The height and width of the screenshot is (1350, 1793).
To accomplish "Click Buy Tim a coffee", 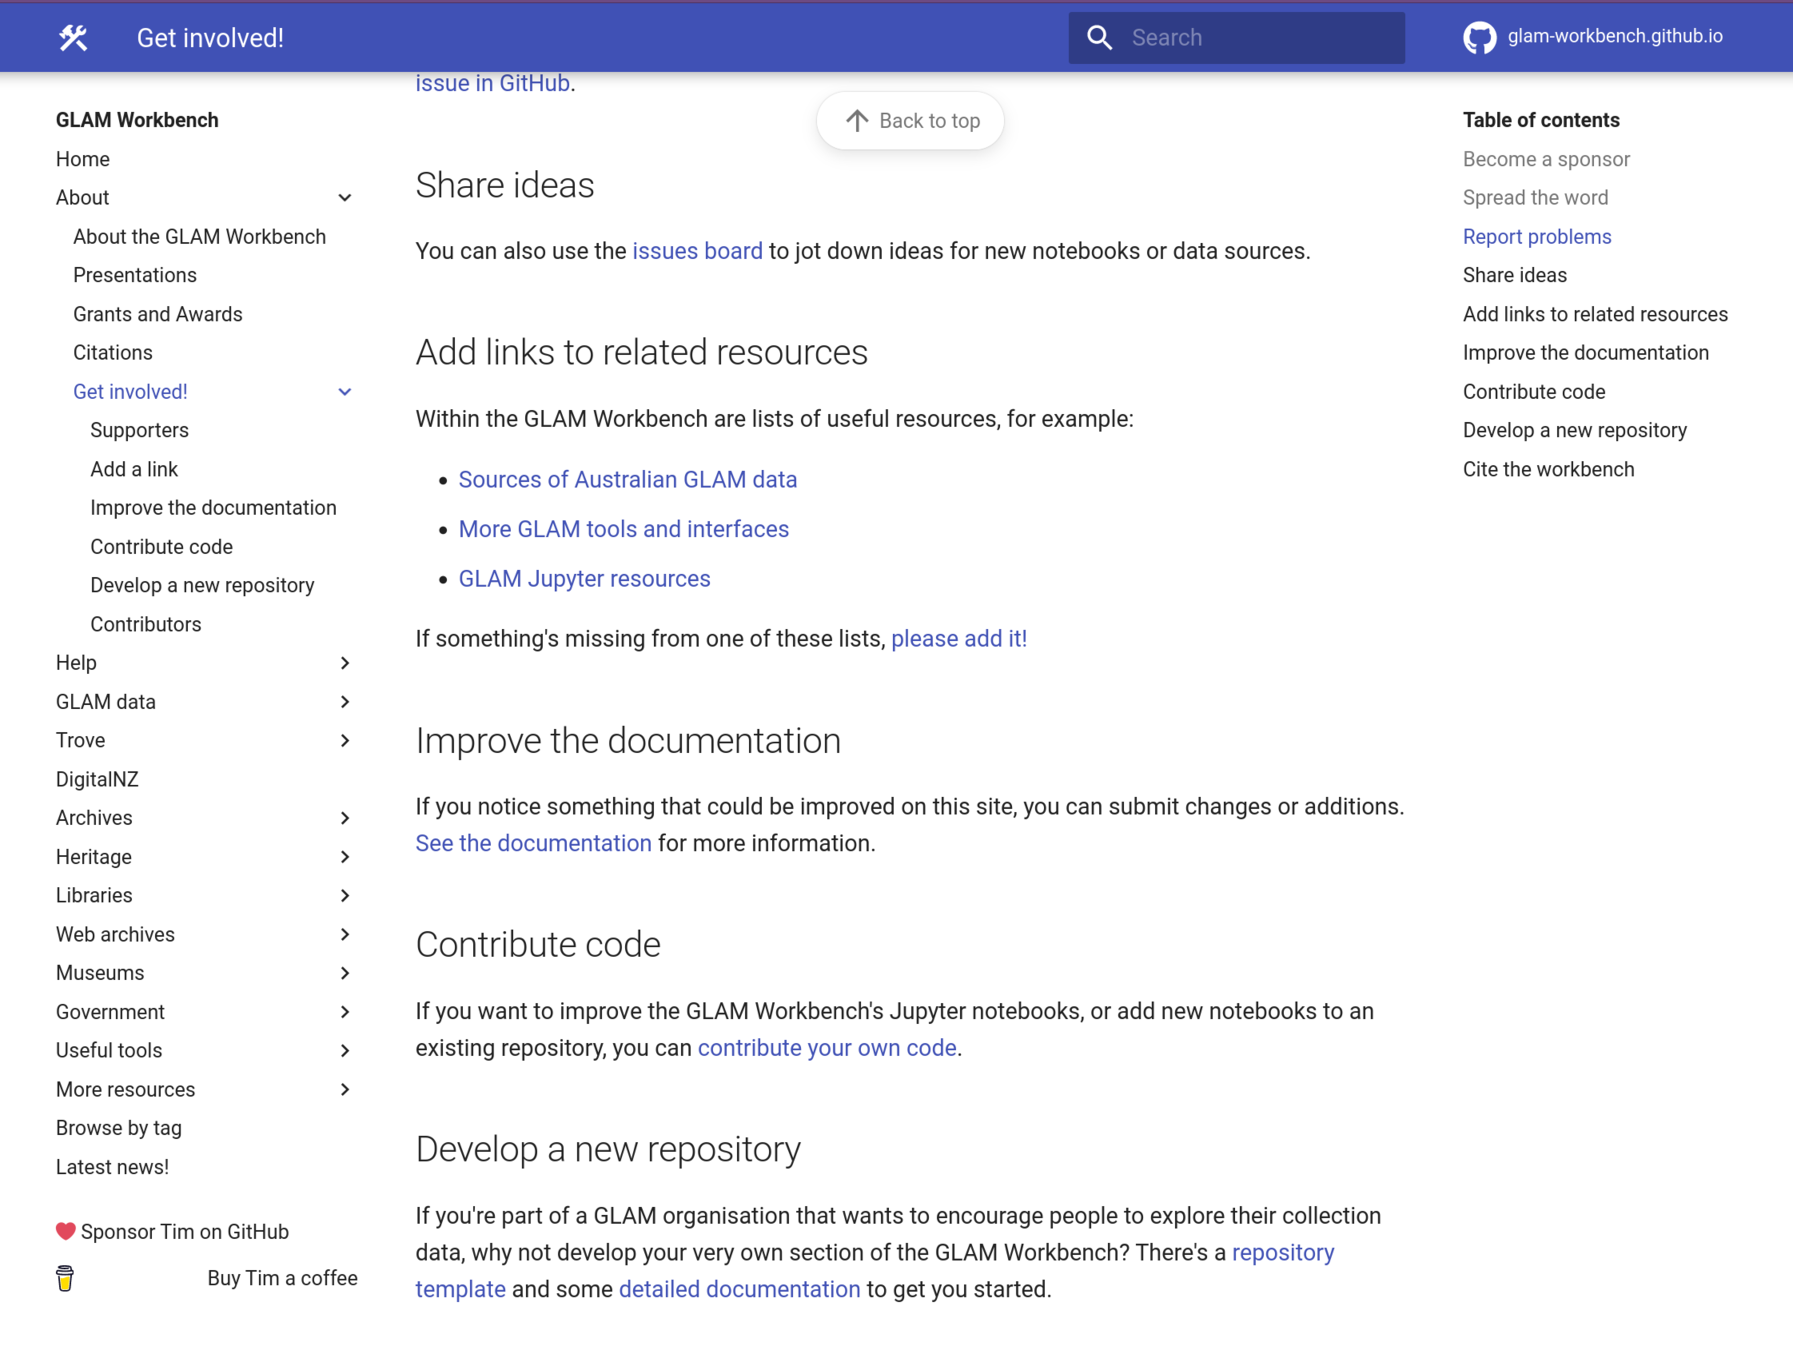I will coord(282,1278).
